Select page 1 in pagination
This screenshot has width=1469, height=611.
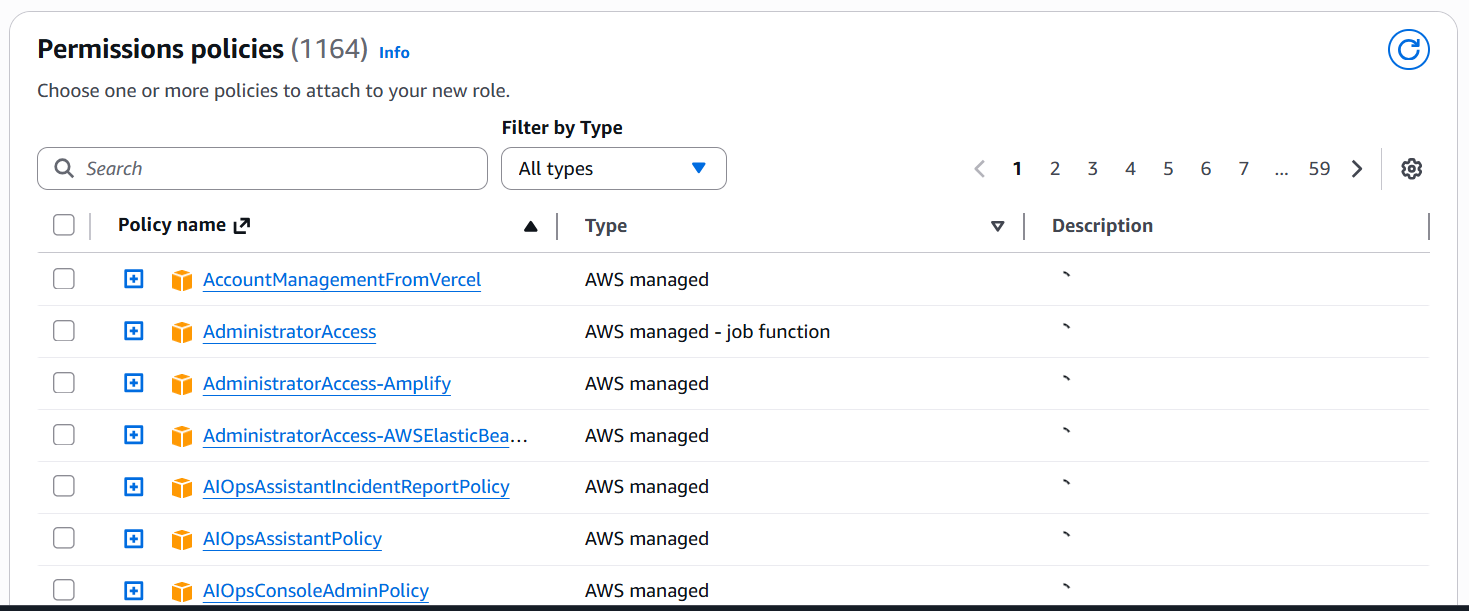[1017, 169]
